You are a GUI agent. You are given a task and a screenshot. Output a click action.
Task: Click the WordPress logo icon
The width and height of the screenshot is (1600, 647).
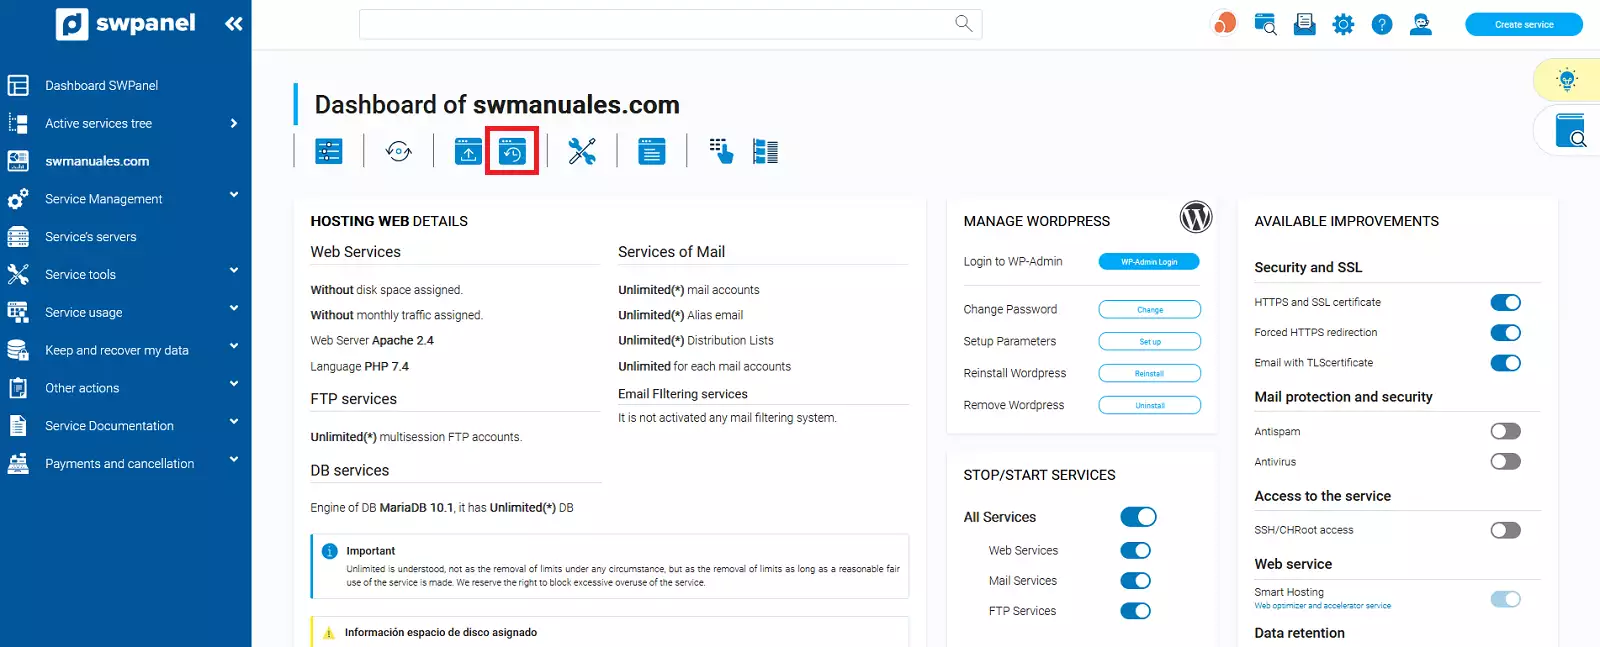pyautogui.click(x=1195, y=217)
